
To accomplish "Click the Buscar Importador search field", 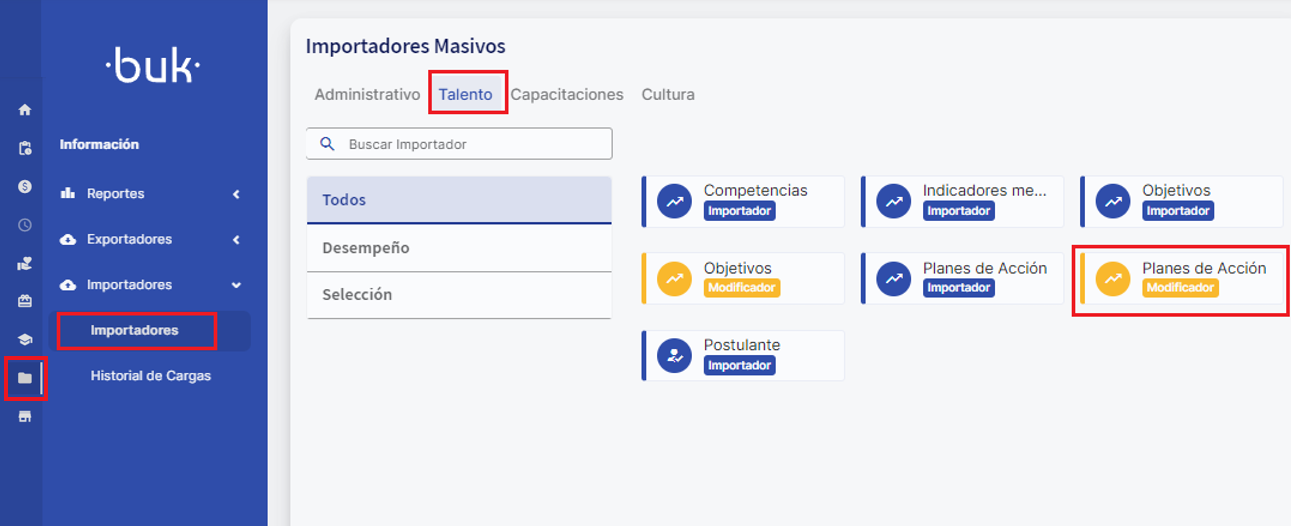I will [x=470, y=144].
